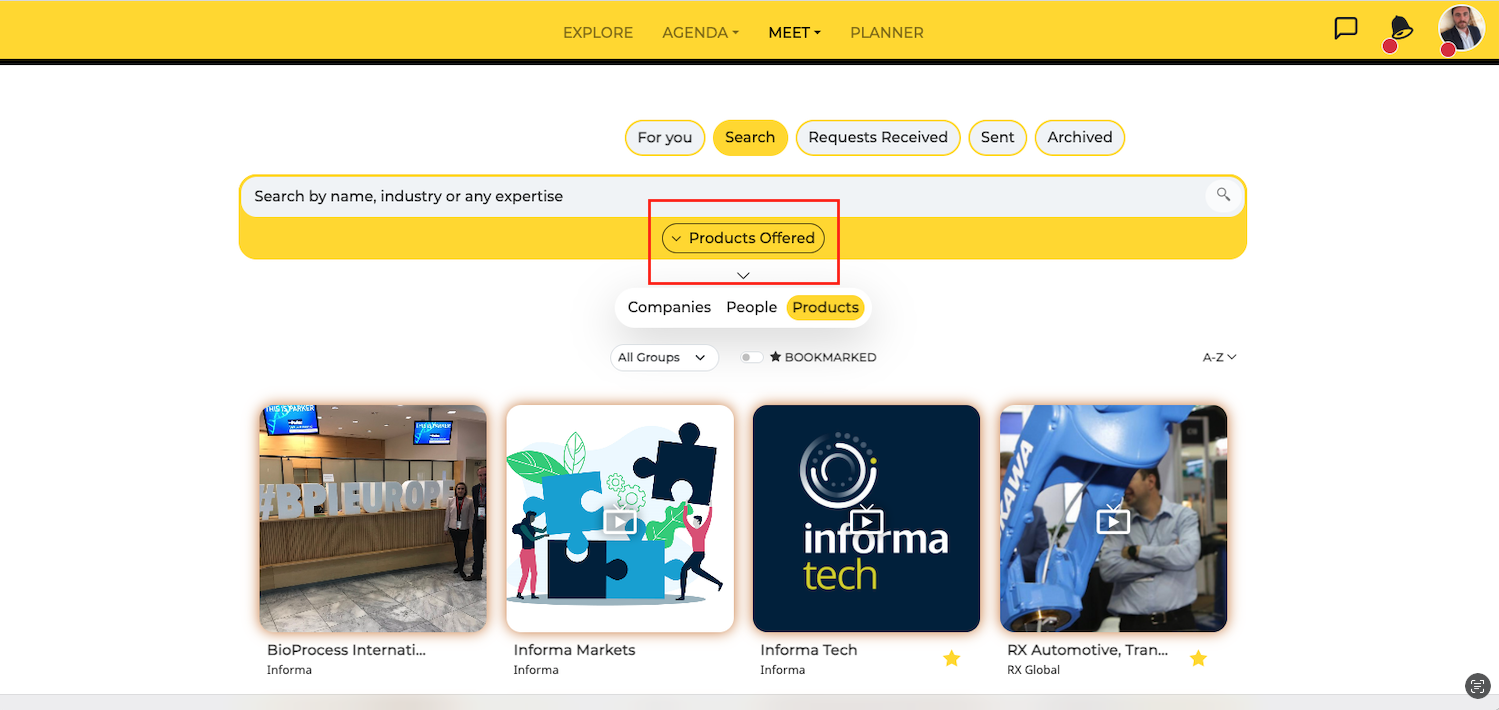Click the Informa Tech bookmark star
1499x710 pixels.
click(x=951, y=658)
